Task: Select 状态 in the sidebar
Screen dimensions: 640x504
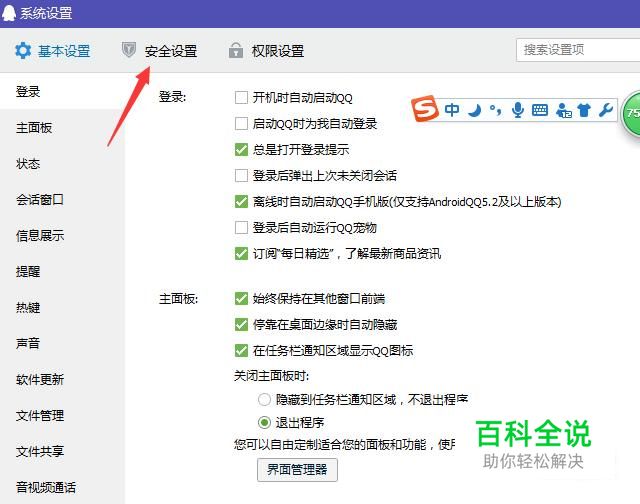Action: 28,164
